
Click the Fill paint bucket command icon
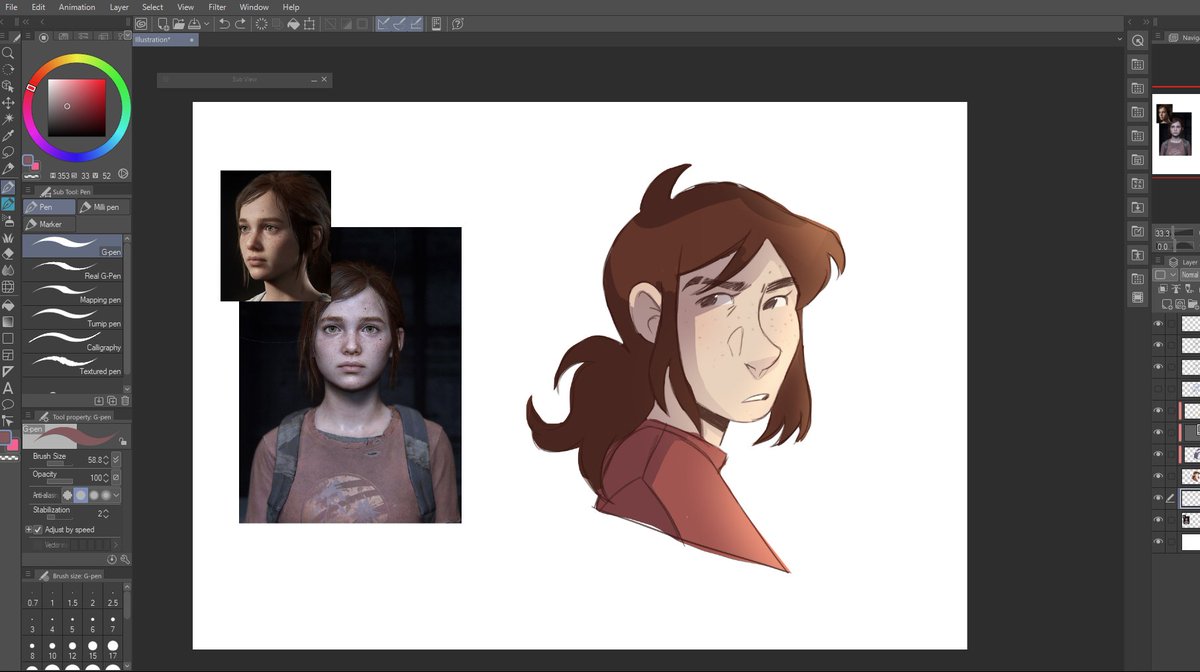294,23
